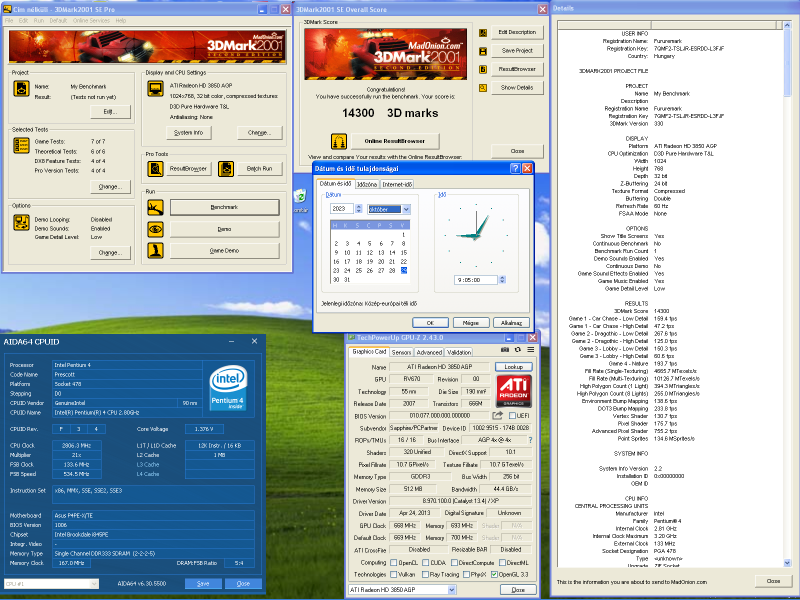Click the ResultBrowser magnifier icon in Pro Tools
The height and width of the screenshot is (600, 800).
click(156, 169)
